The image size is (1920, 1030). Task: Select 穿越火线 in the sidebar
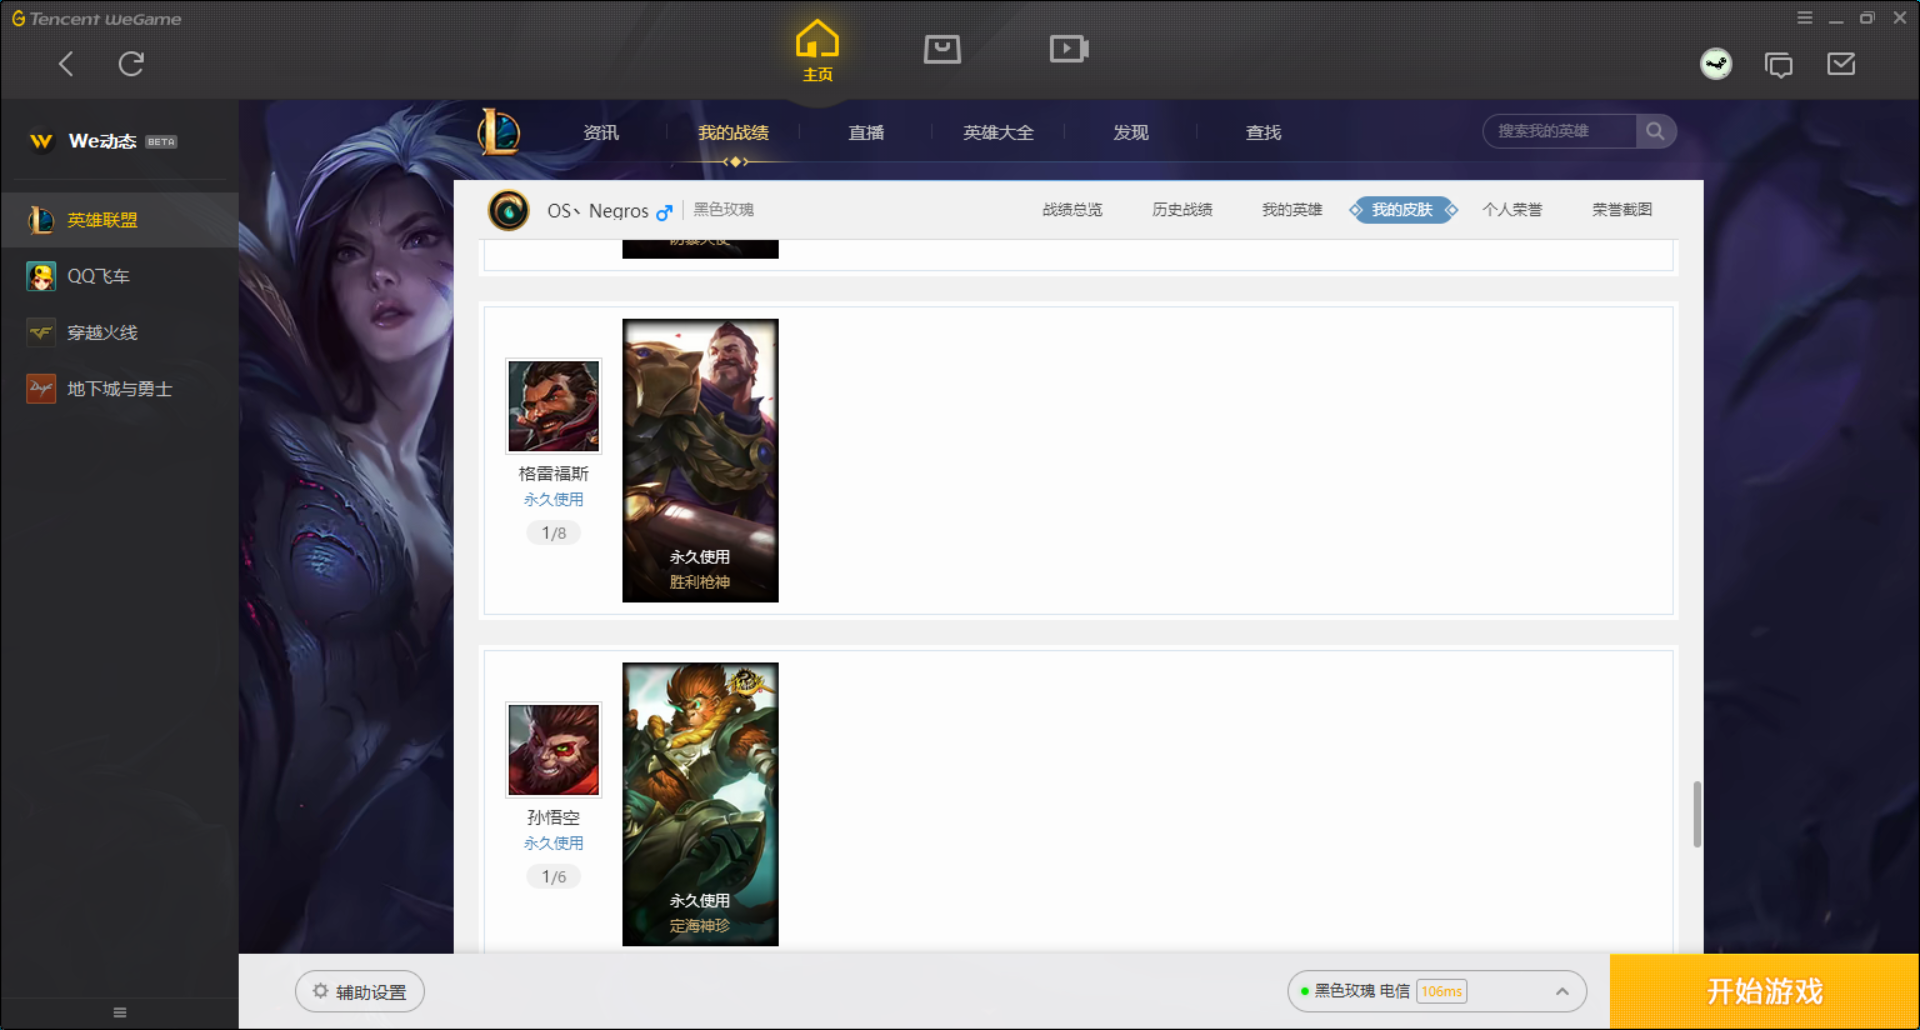[119, 332]
